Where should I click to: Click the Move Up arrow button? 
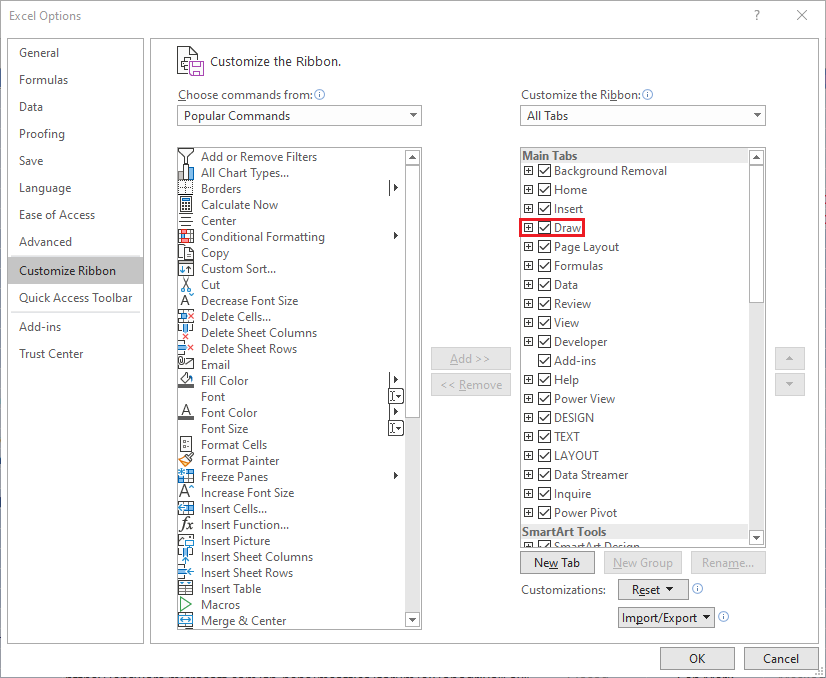pyautogui.click(x=790, y=359)
